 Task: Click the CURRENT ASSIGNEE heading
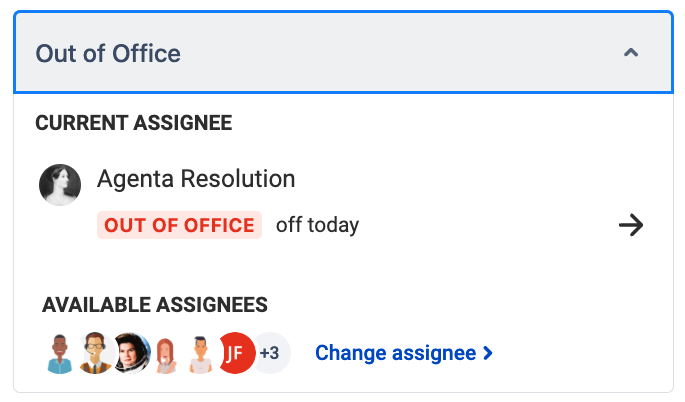(x=134, y=123)
